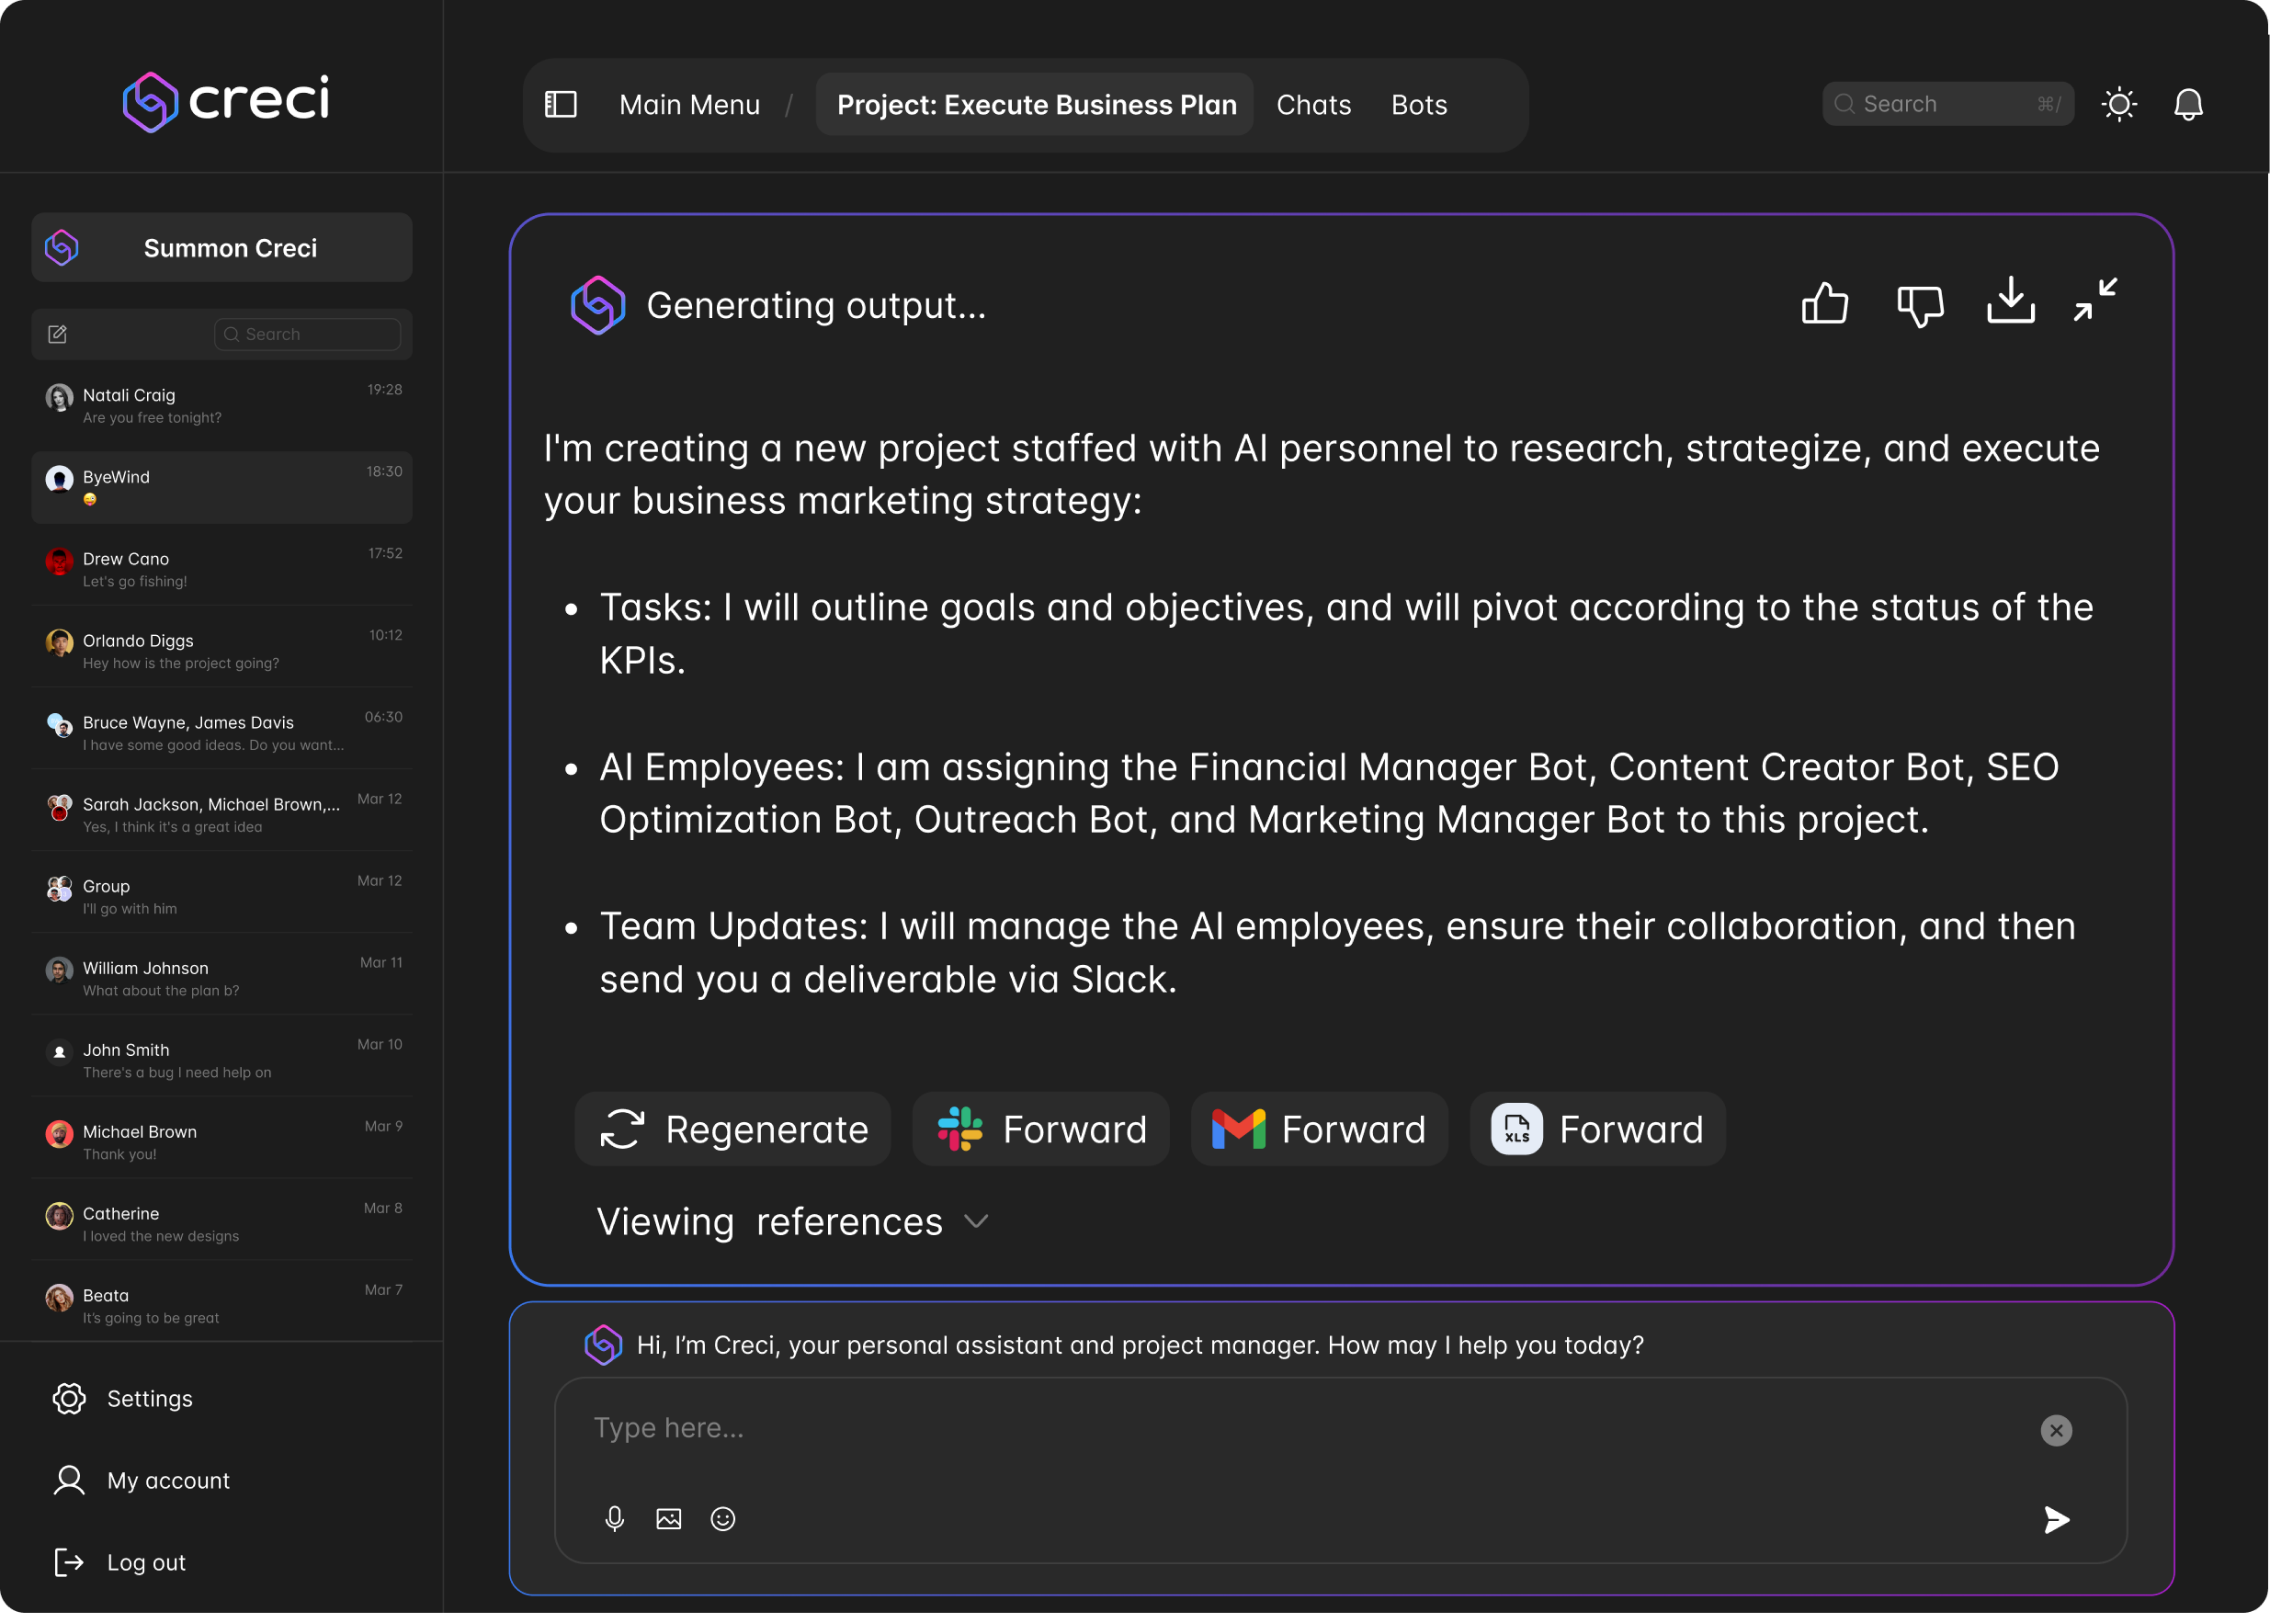Click the thumbs up icon

(1825, 303)
